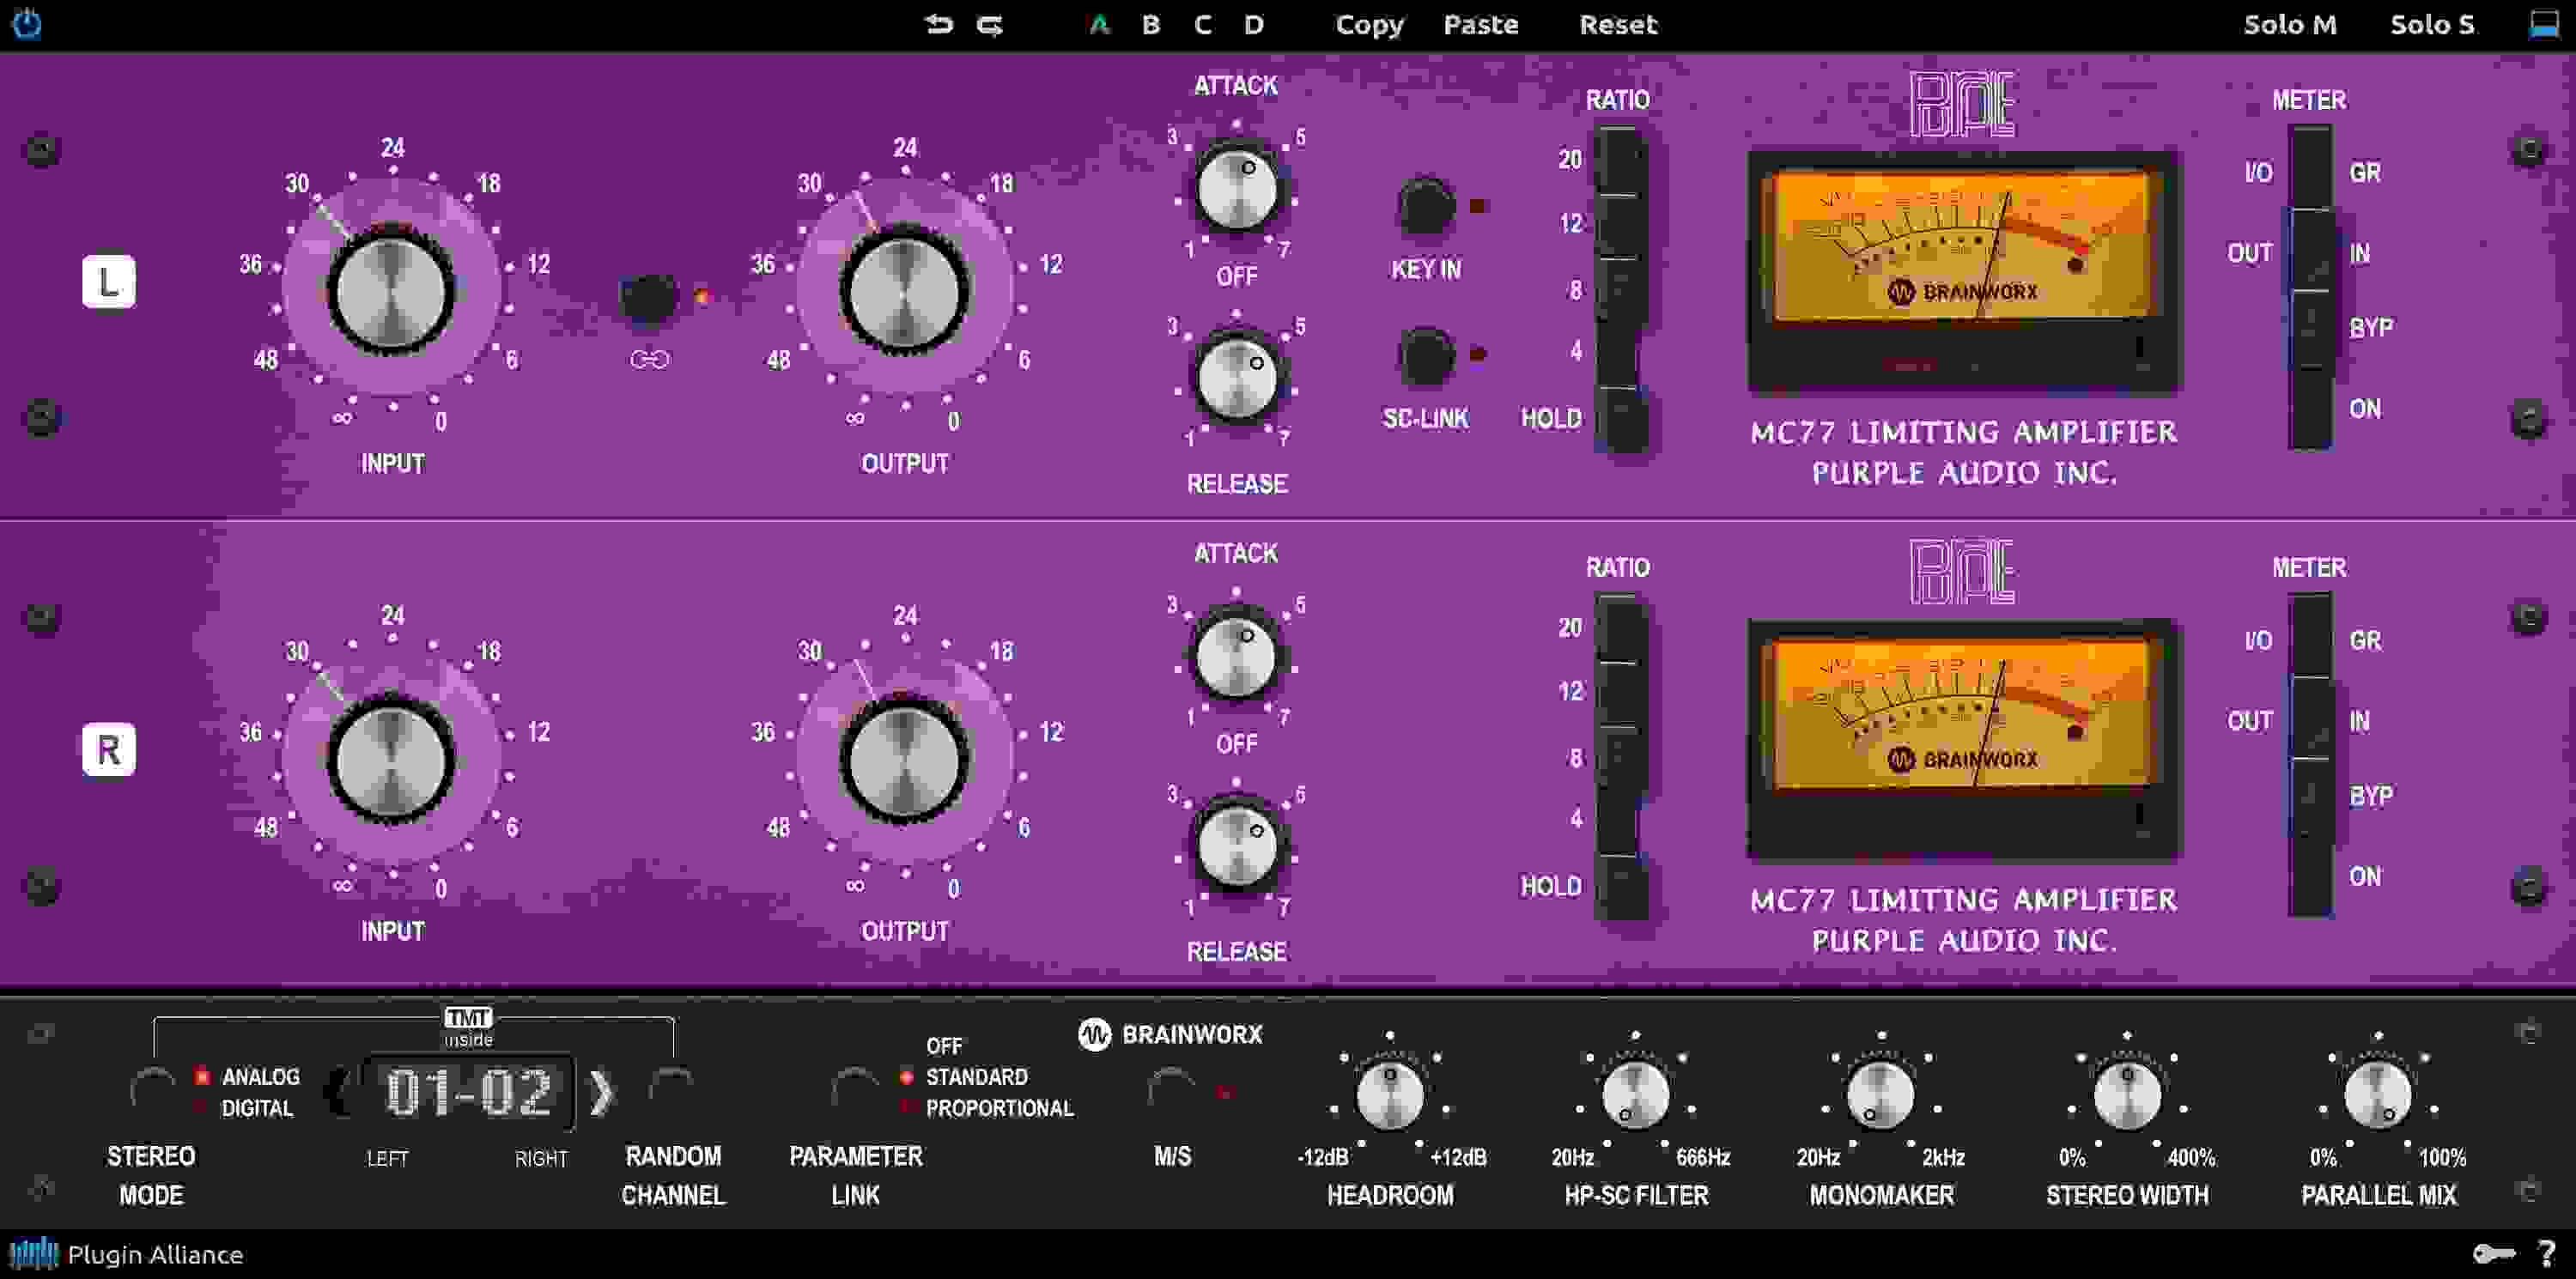2576x1279 pixels.
Task: Switch to preset slot B
Action: 1150,25
